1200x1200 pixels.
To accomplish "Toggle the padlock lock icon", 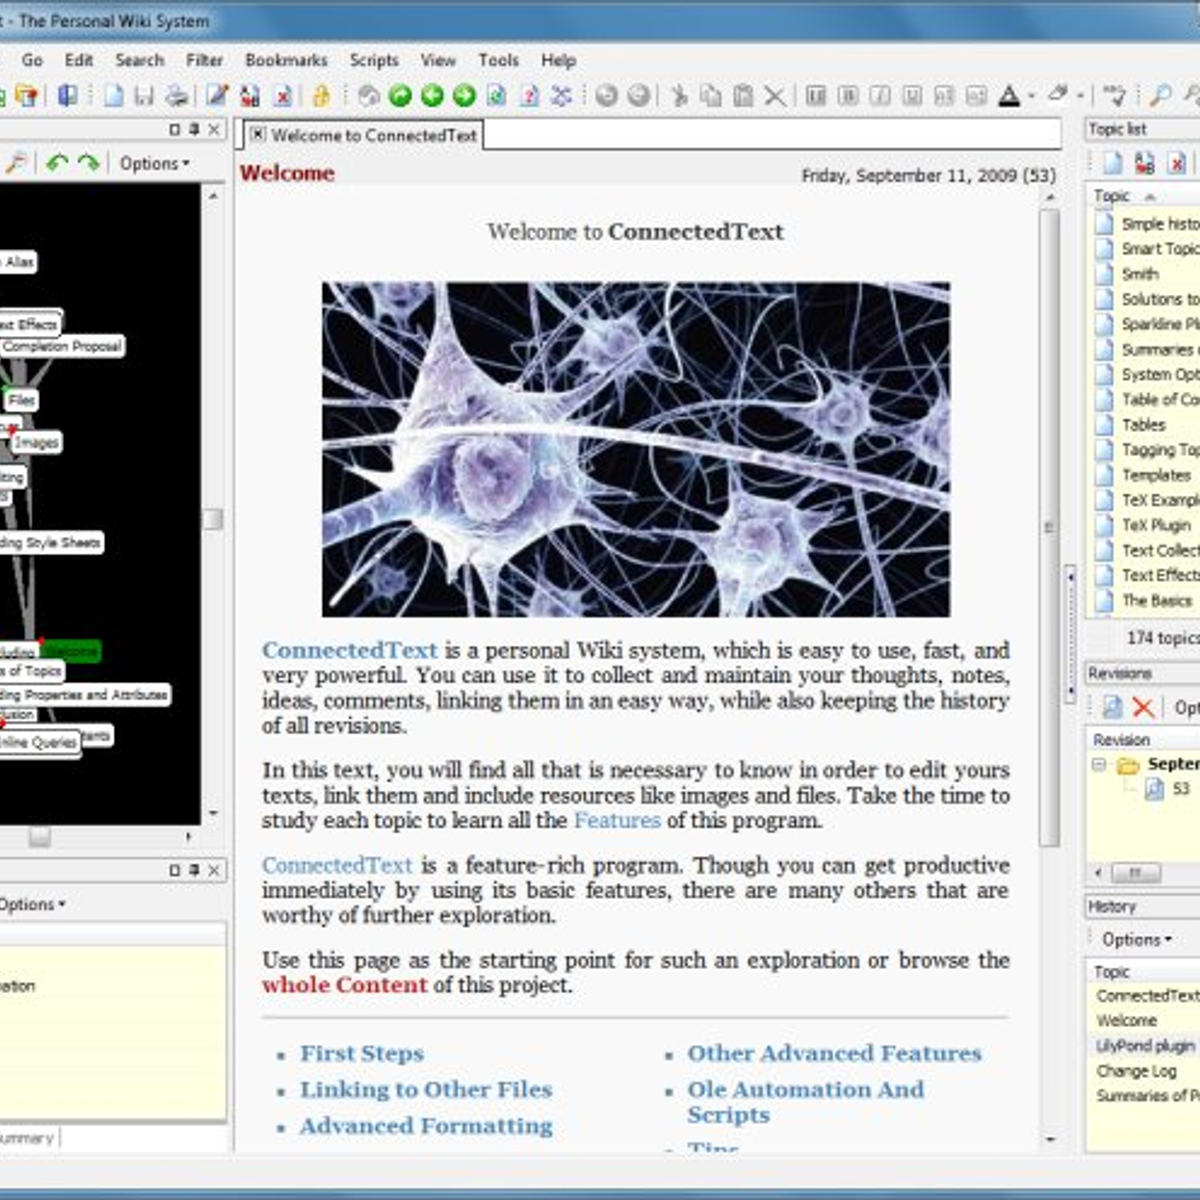I will coord(321,95).
